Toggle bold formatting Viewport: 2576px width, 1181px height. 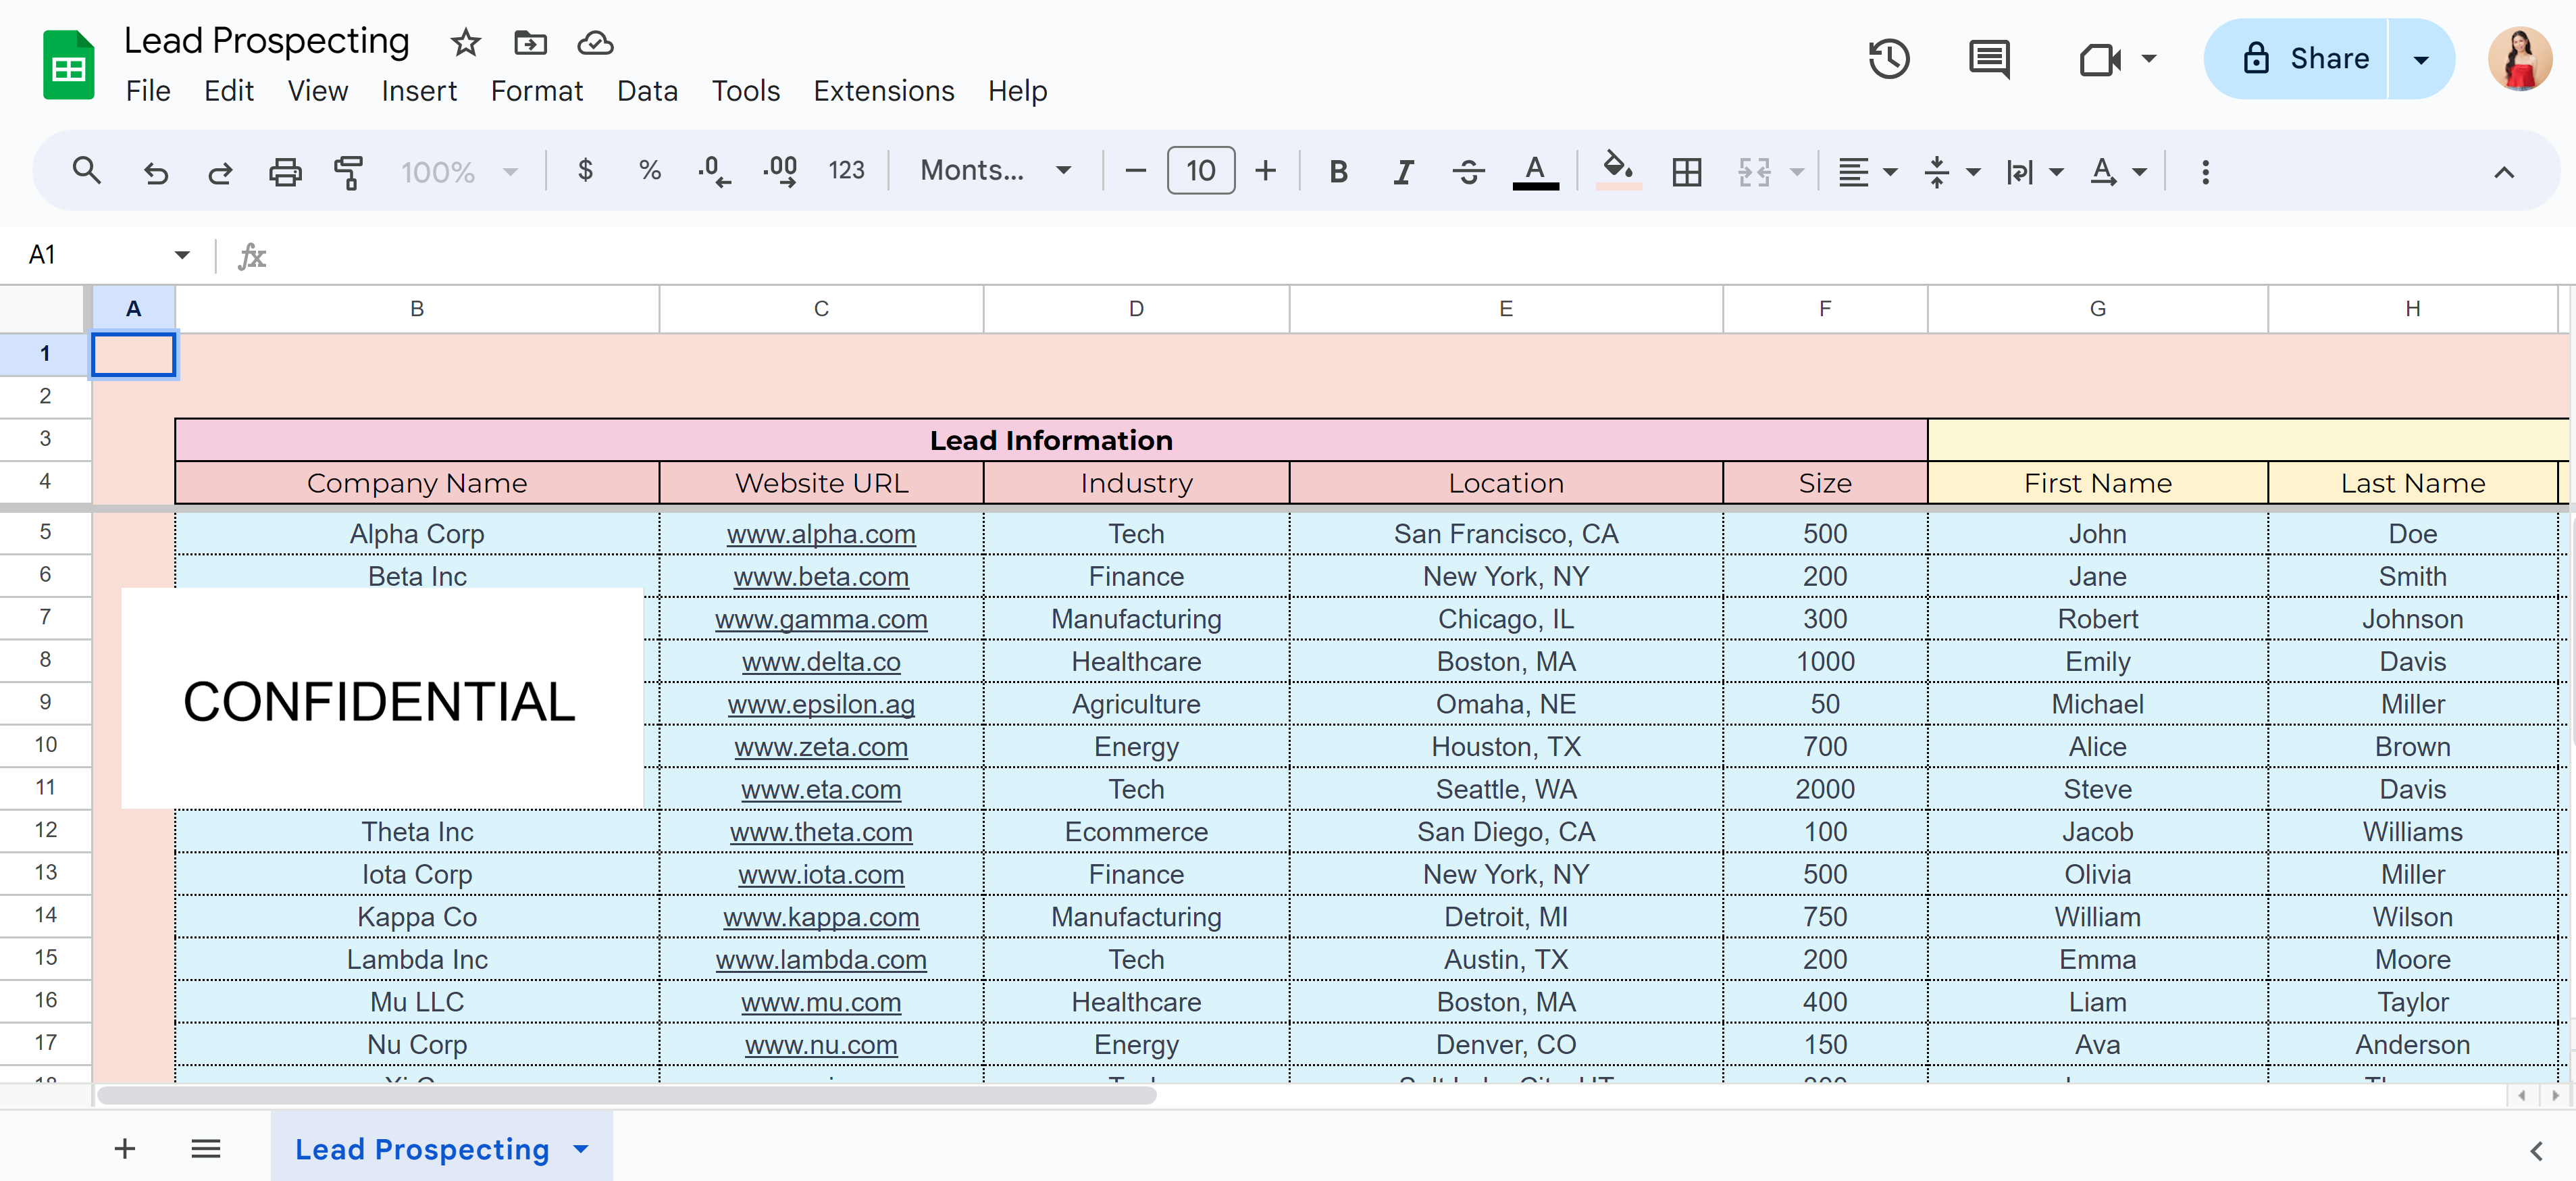[x=1338, y=172]
